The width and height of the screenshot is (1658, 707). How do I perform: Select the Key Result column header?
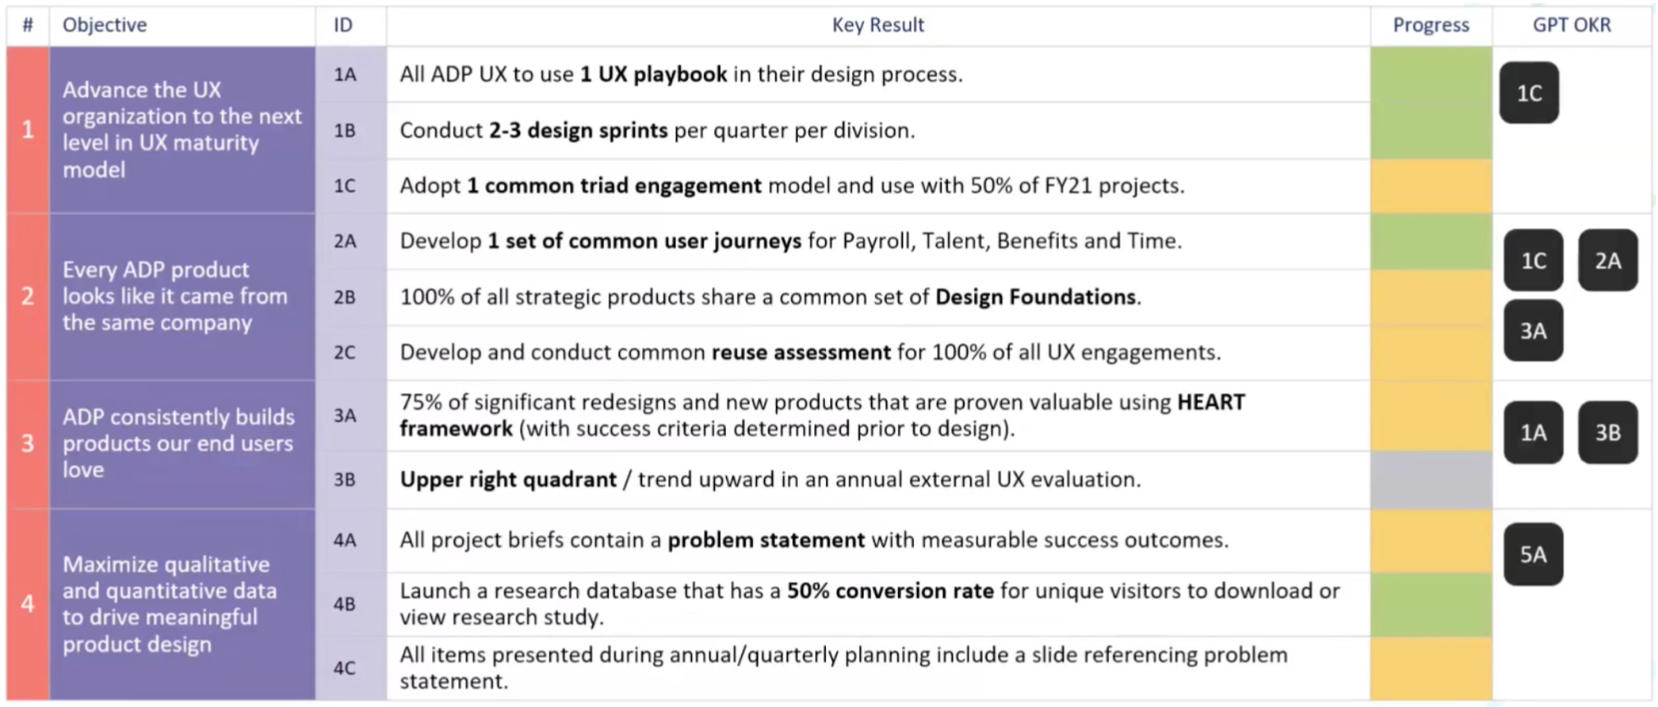(x=878, y=25)
